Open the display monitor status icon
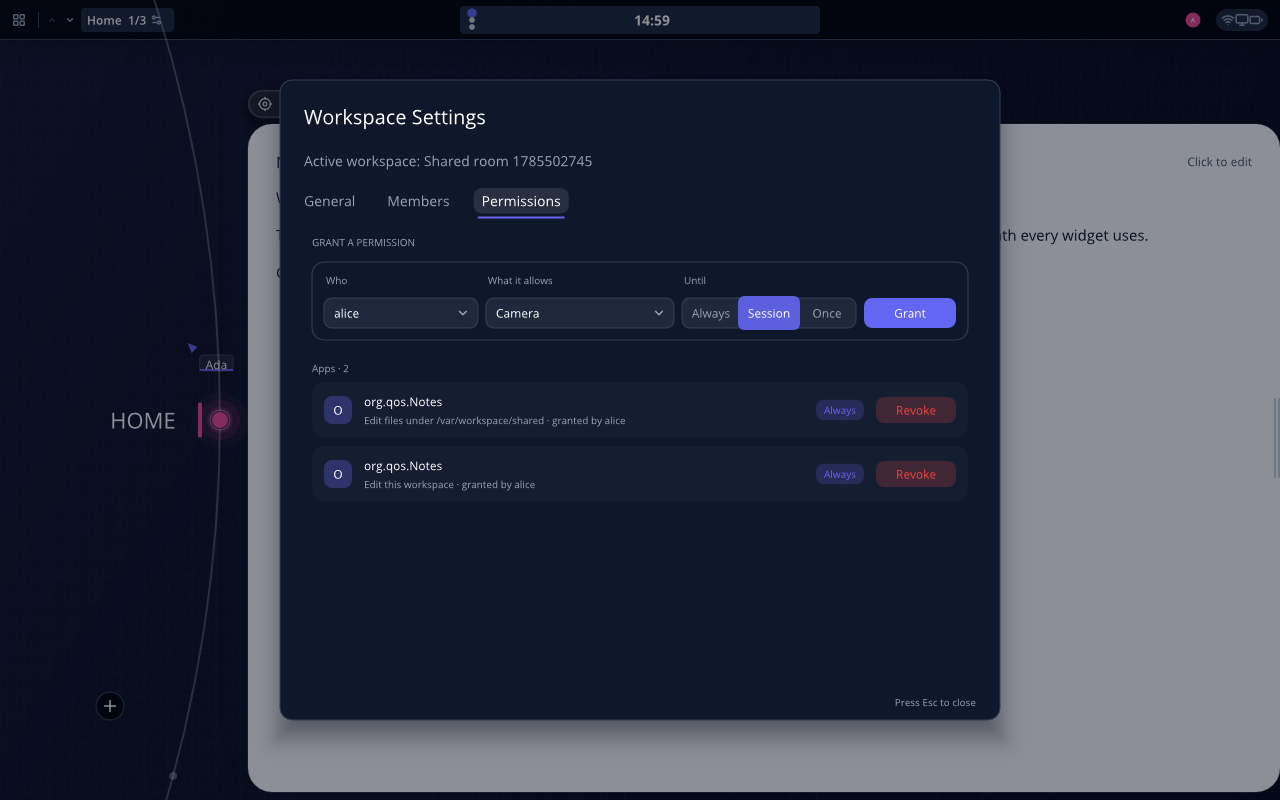Viewport: 1280px width, 800px height. [x=1242, y=20]
